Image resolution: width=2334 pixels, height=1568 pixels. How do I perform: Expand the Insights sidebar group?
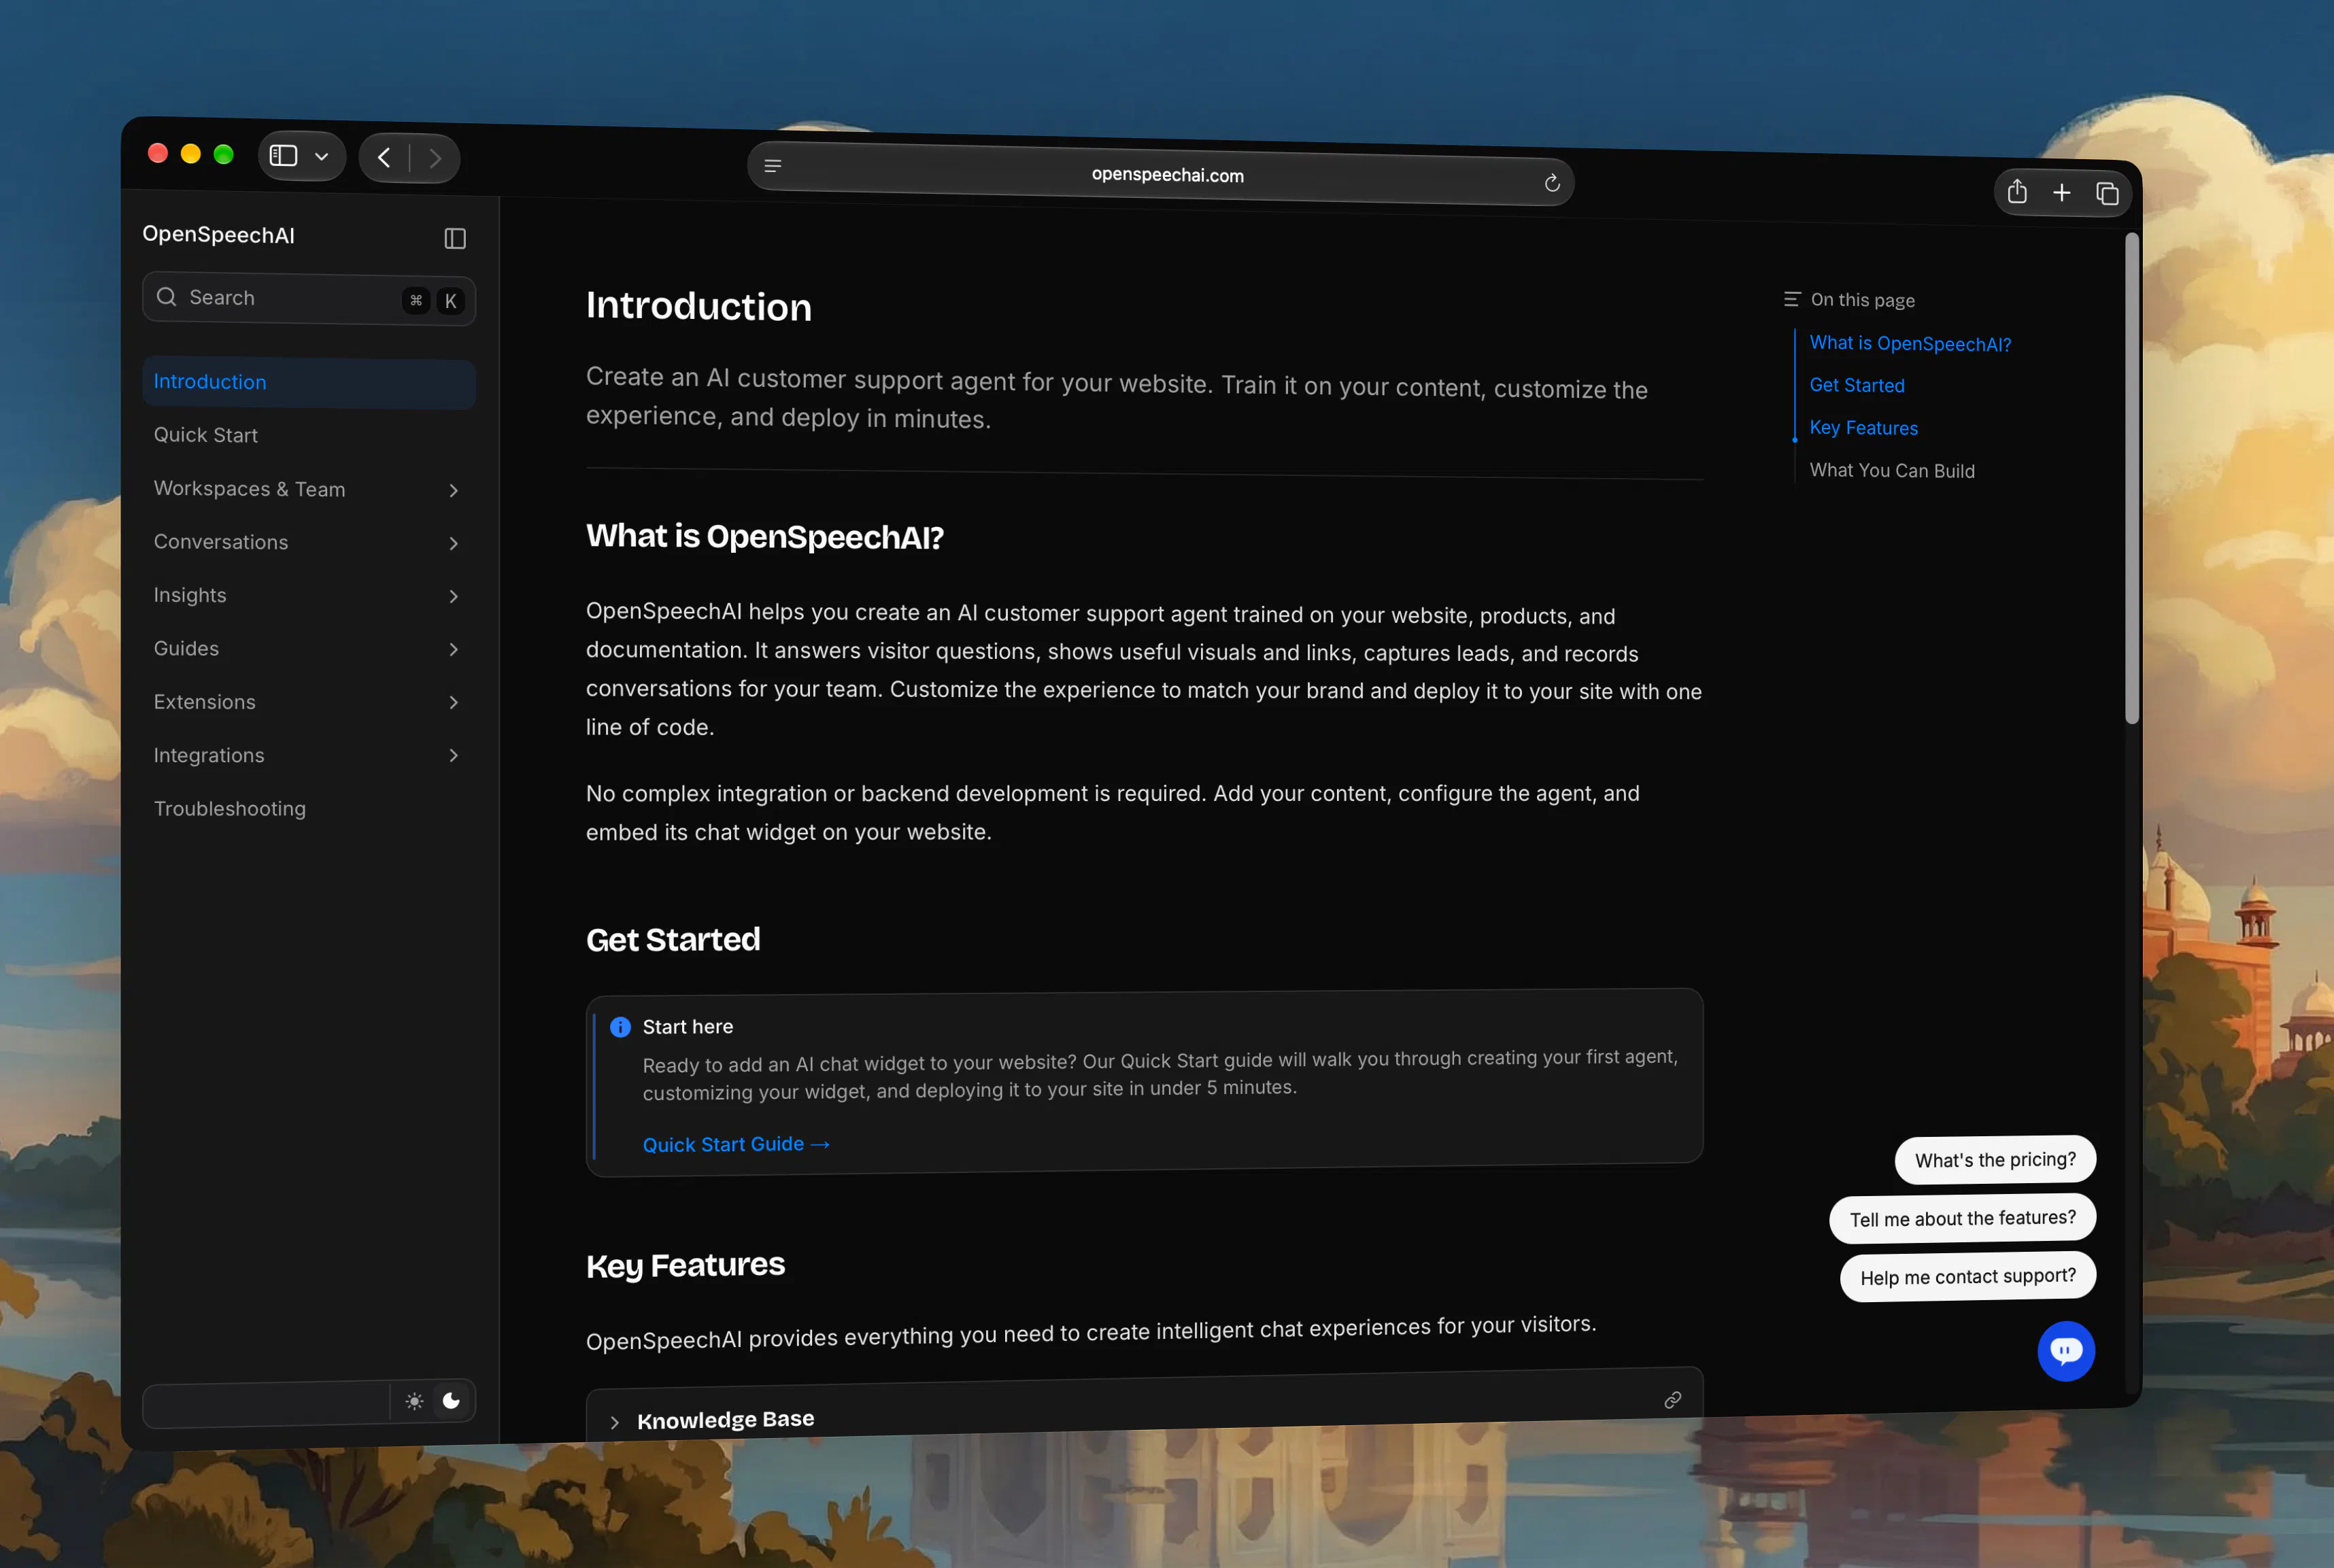453,596
